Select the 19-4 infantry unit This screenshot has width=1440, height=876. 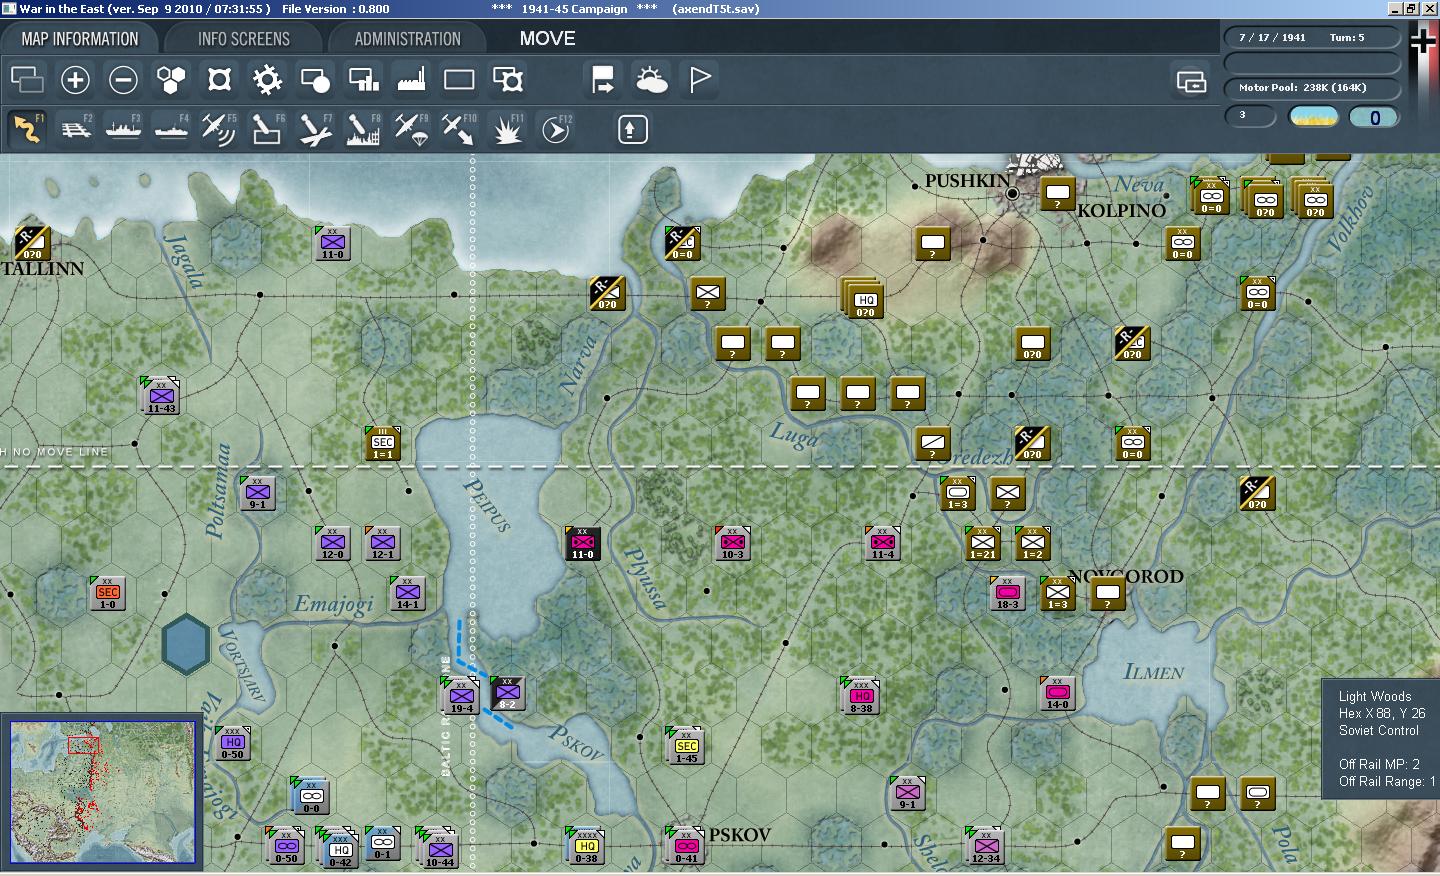(461, 696)
